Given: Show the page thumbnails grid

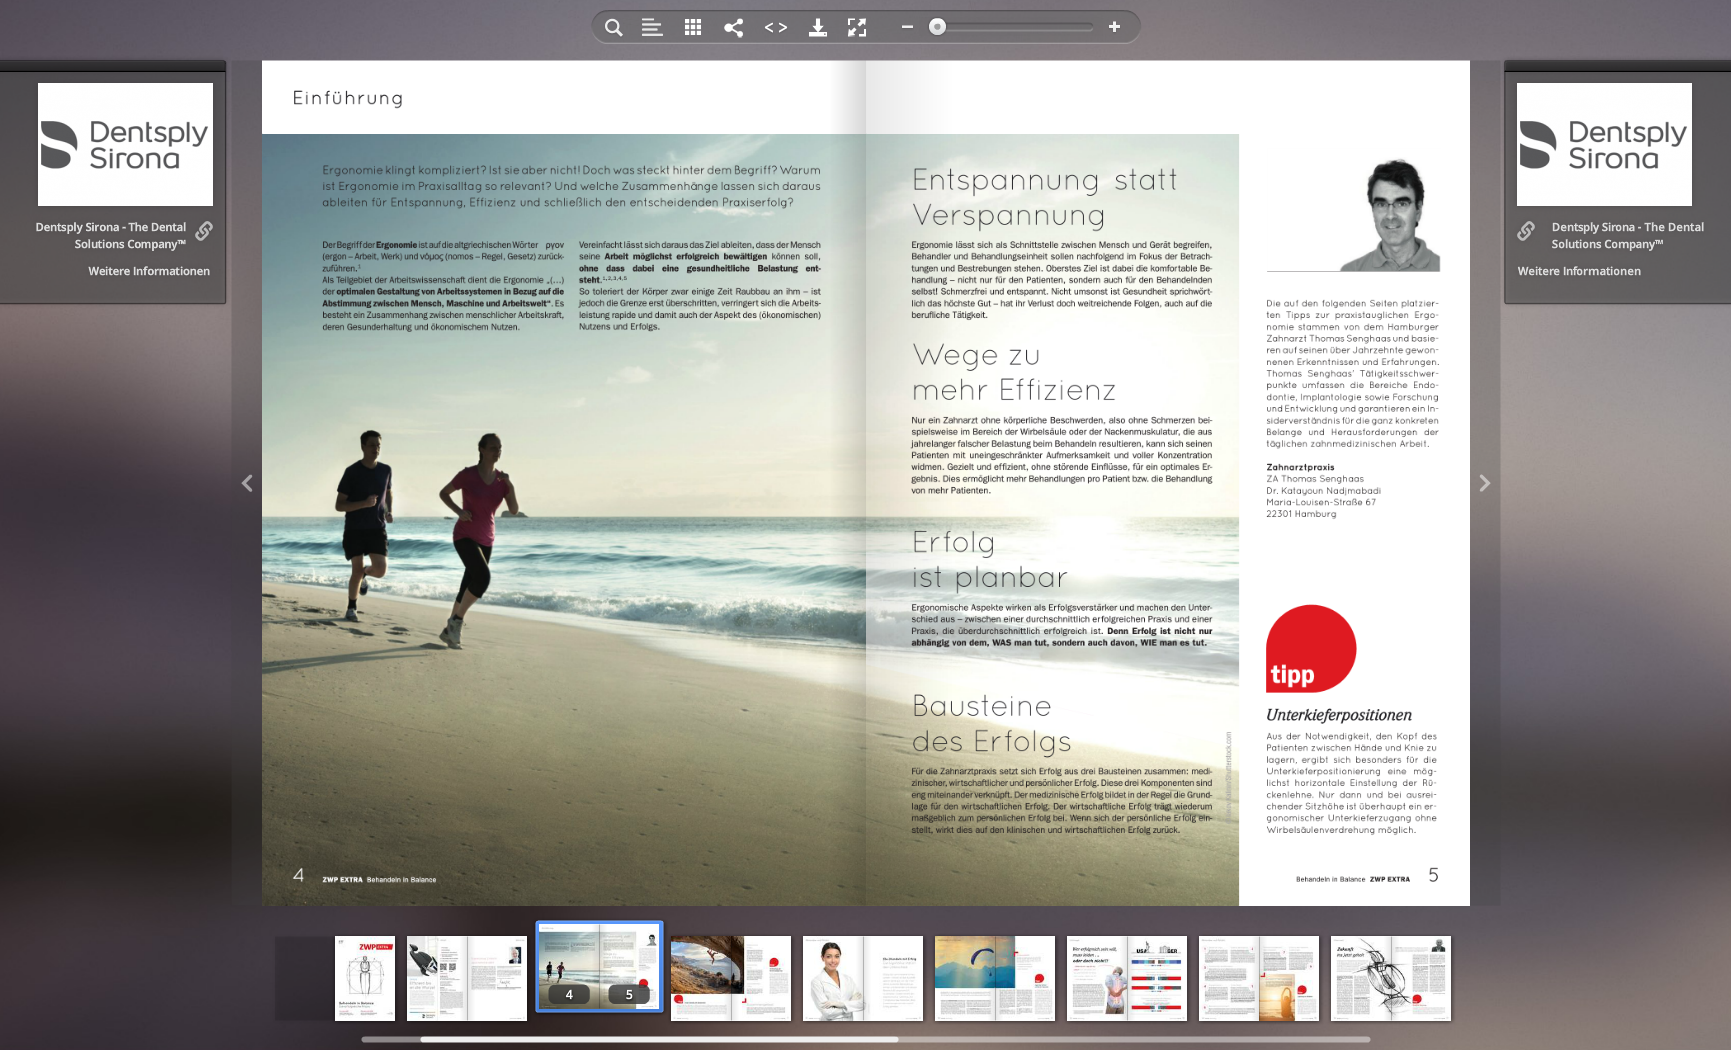Looking at the screenshot, I should pyautogui.click(x=693, y=27).
